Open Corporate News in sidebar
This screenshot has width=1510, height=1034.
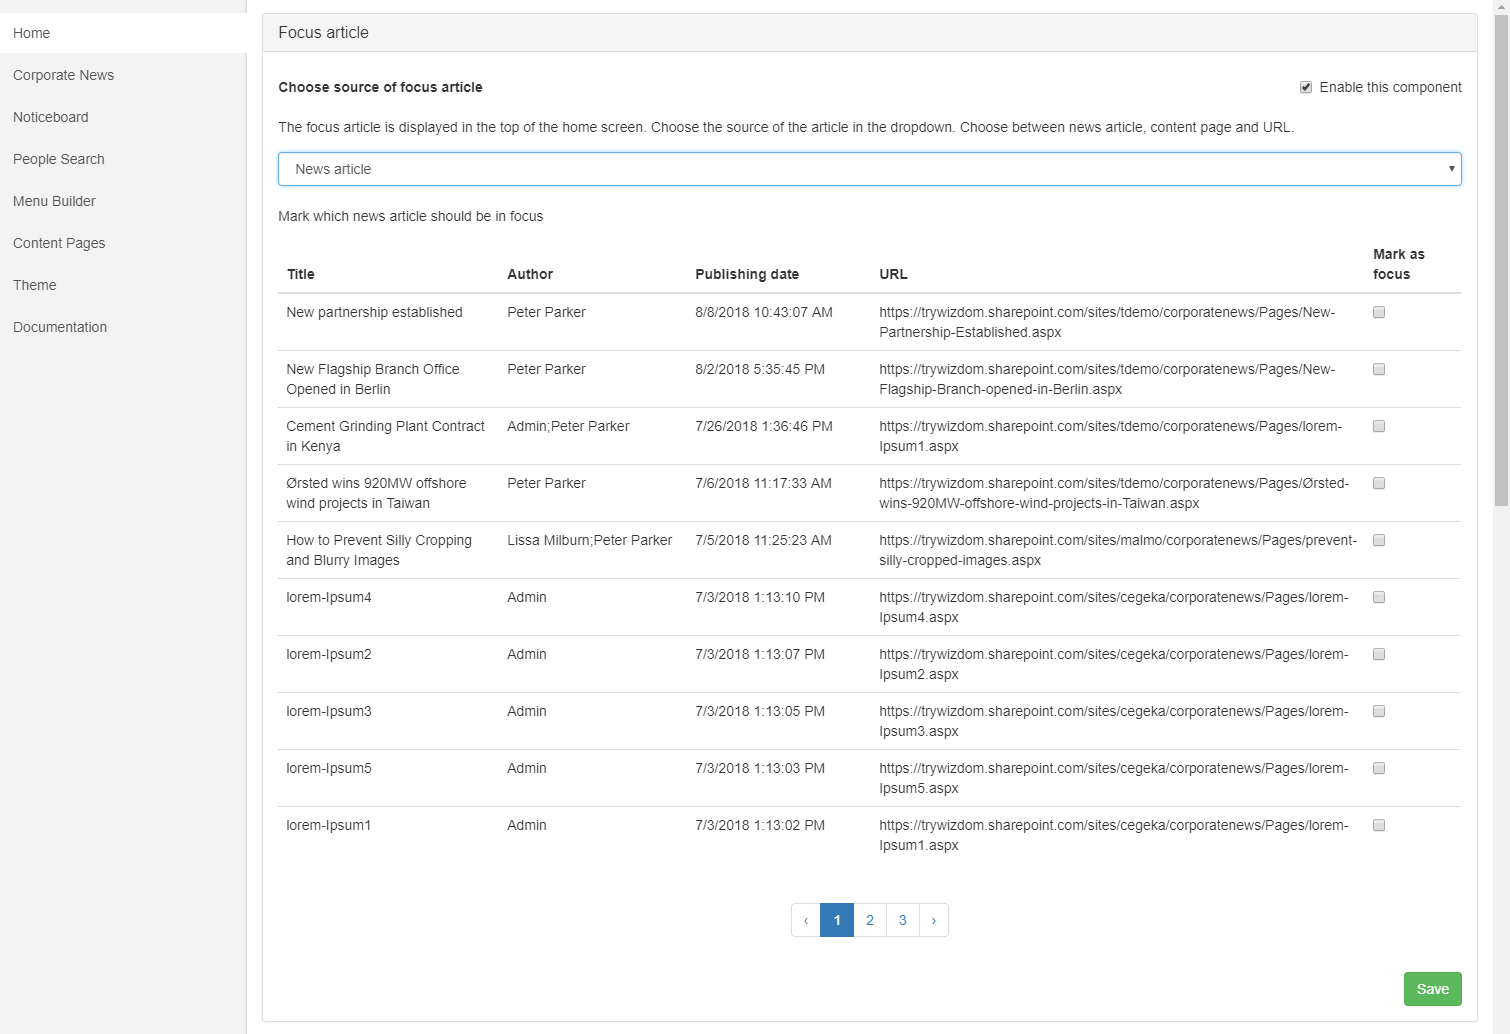63,75
